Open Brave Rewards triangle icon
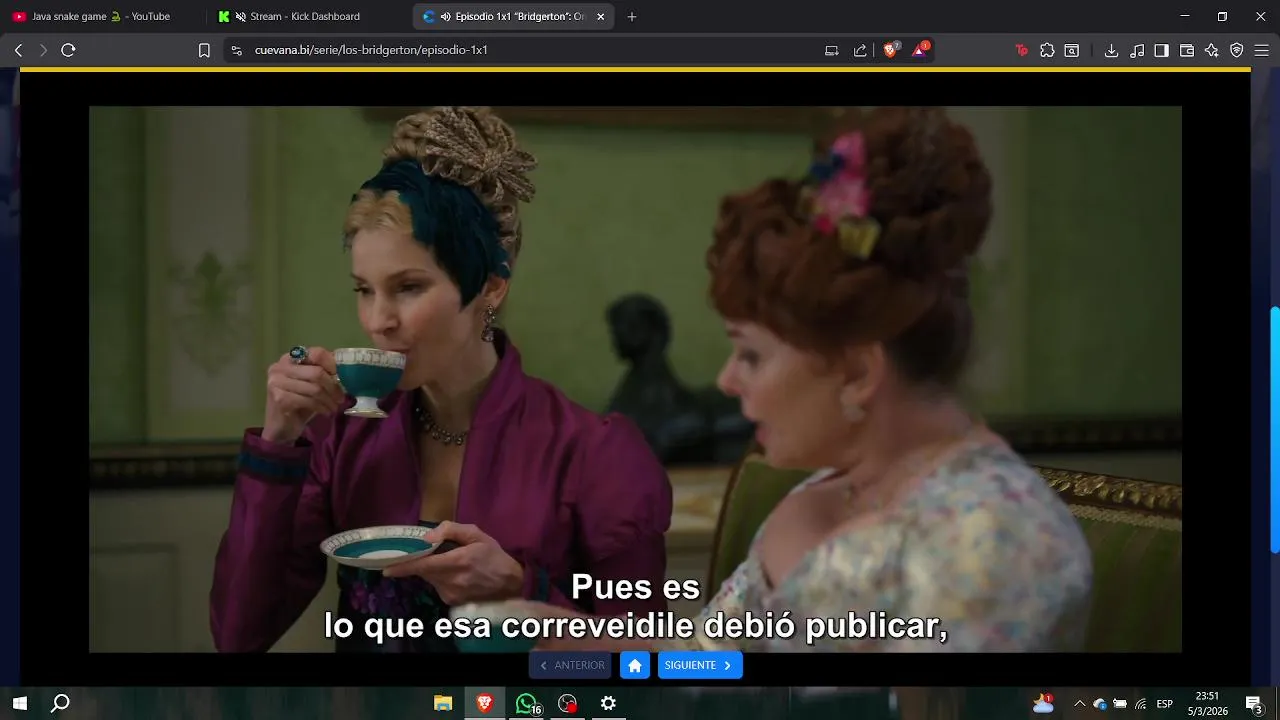The width and height of the screenshot is (1280, 720). click(x=920, y=50)
